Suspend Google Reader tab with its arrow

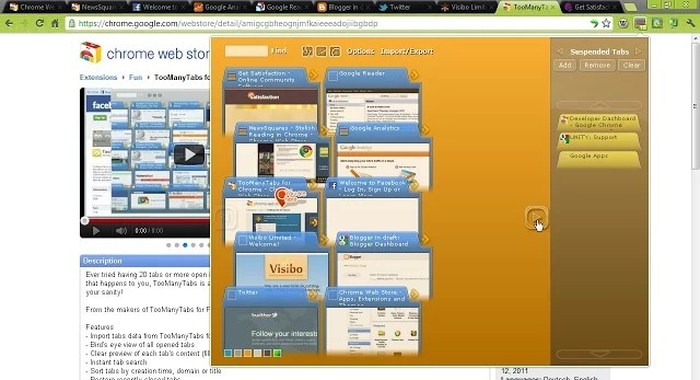[x=414, y=75]
